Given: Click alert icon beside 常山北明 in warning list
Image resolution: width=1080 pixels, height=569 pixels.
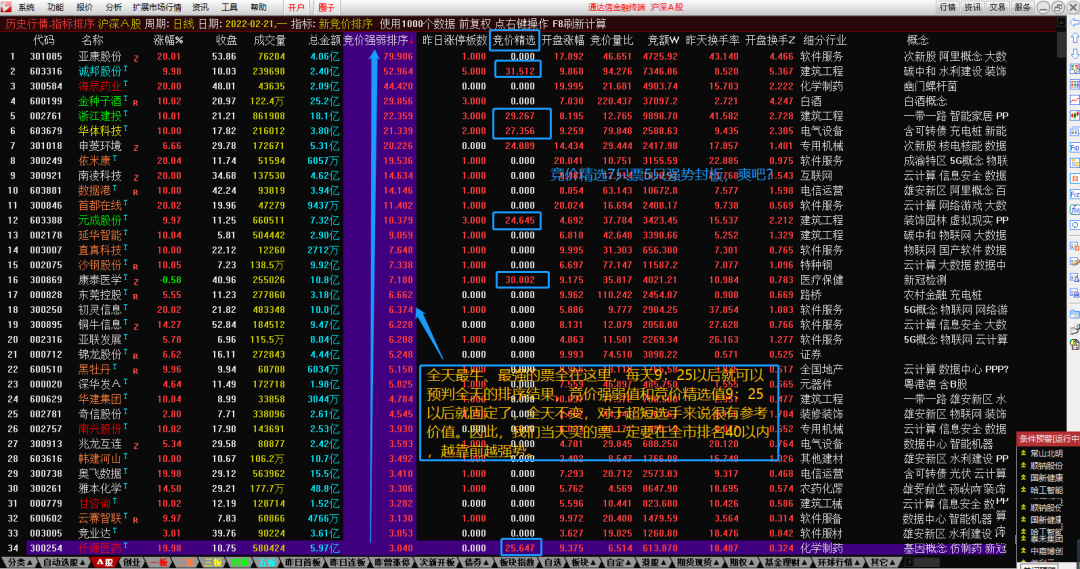Looking at the screenshot, I should (1022, 453).
